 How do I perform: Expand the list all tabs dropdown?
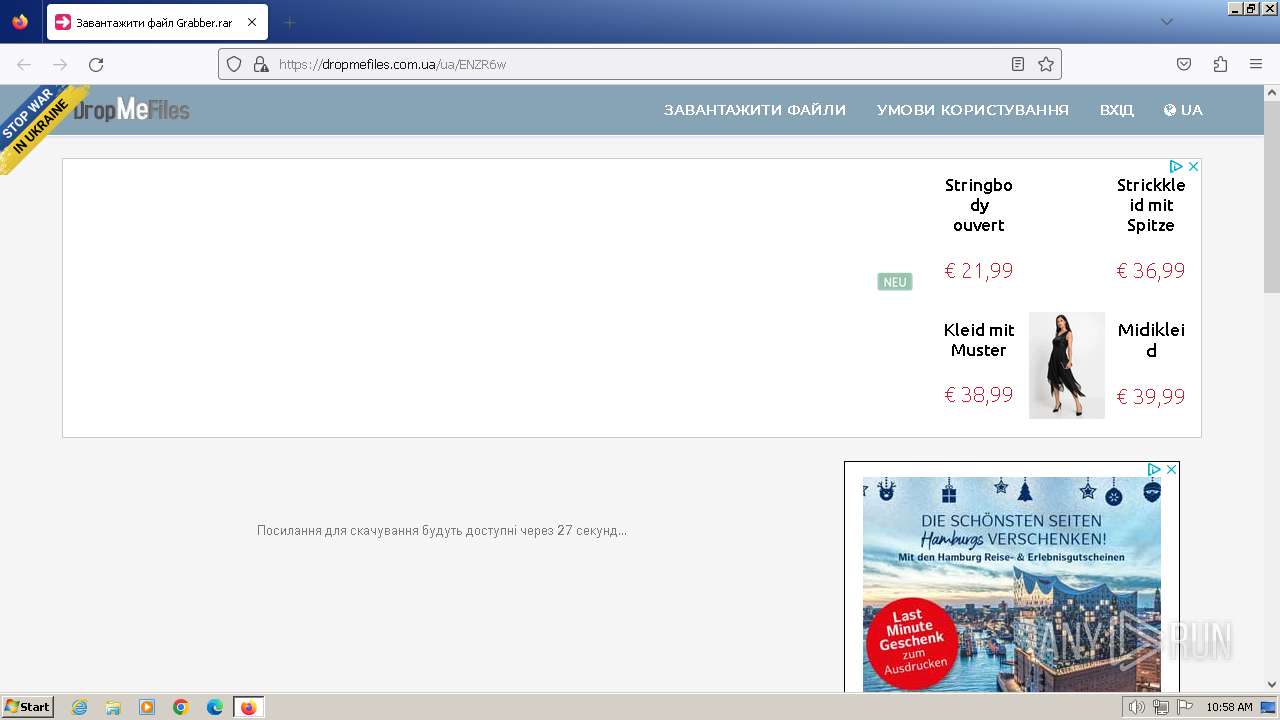click(x=1166, y=22)
